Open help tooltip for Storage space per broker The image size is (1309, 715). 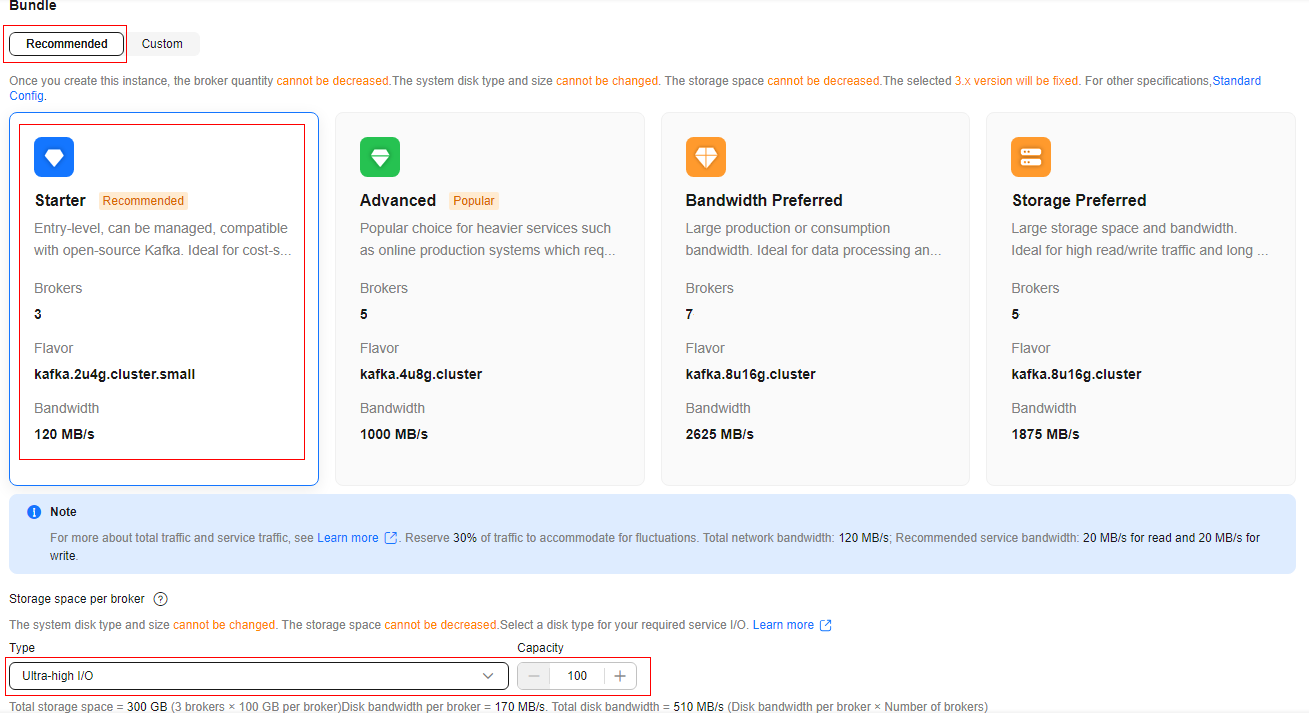point(160,599)
